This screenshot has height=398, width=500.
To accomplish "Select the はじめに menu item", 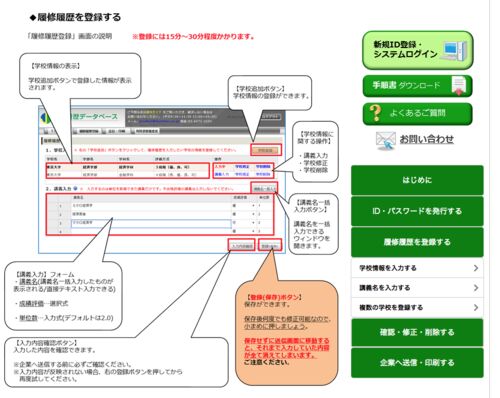I will tap(417, 180).
